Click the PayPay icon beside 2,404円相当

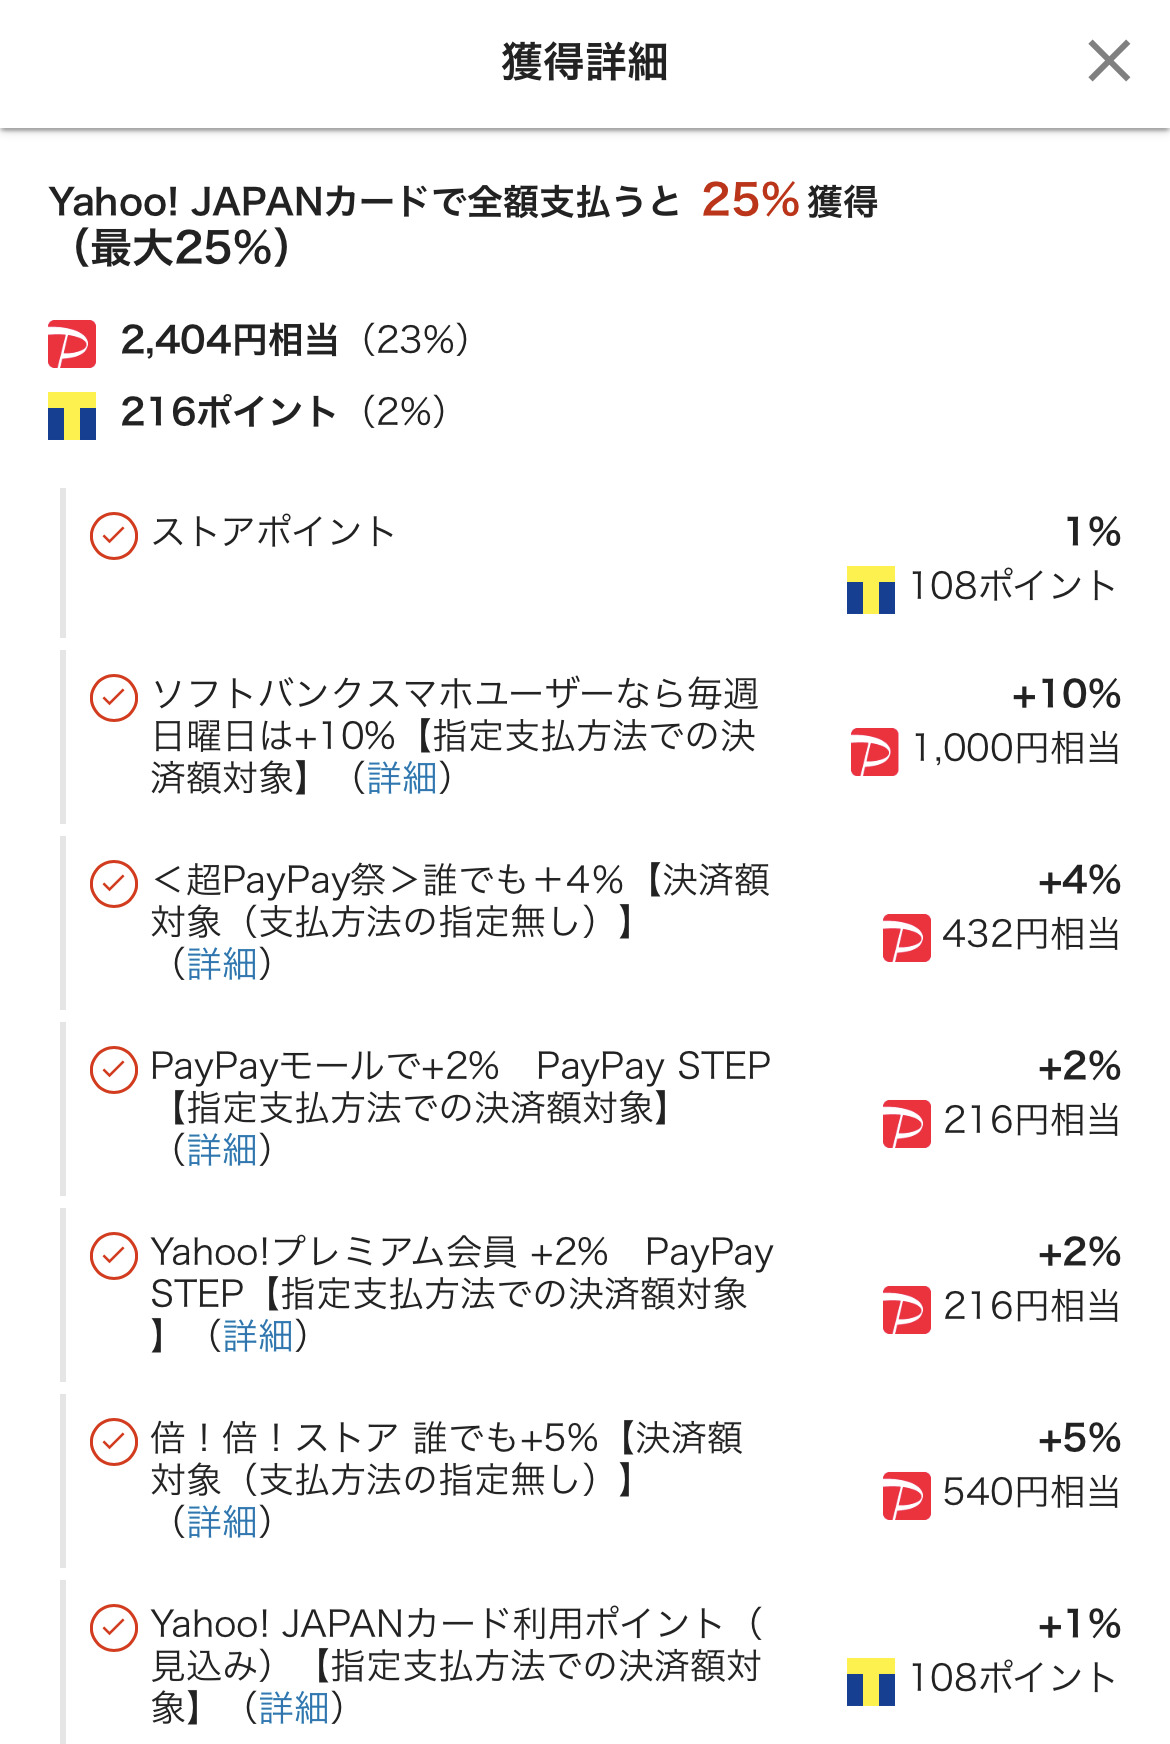click(72, 343)
